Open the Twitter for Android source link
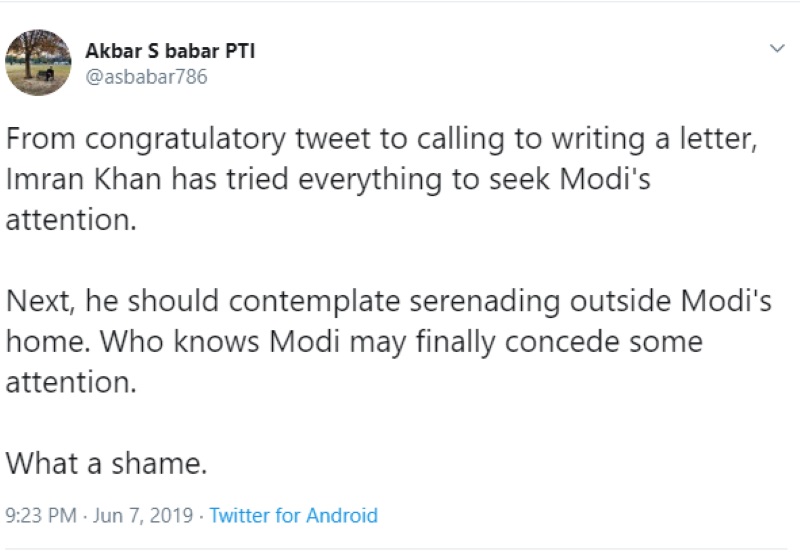This screenshot has width=800, height=554. coord(293,516)
